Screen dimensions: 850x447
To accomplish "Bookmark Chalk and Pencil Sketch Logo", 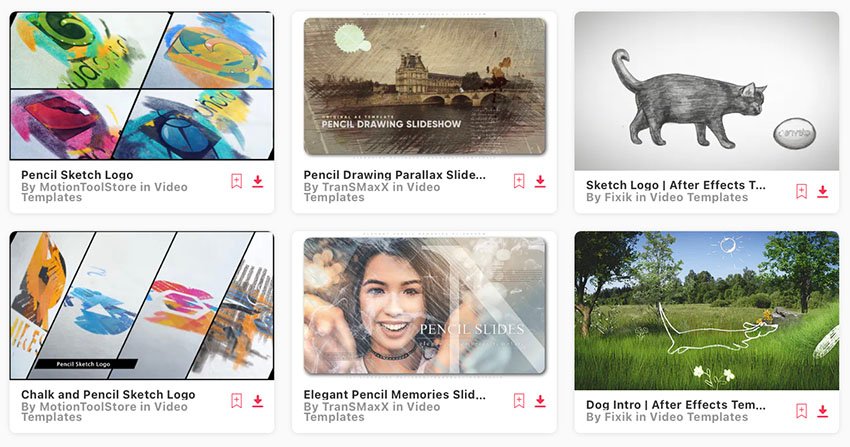I will pos(236,401).
